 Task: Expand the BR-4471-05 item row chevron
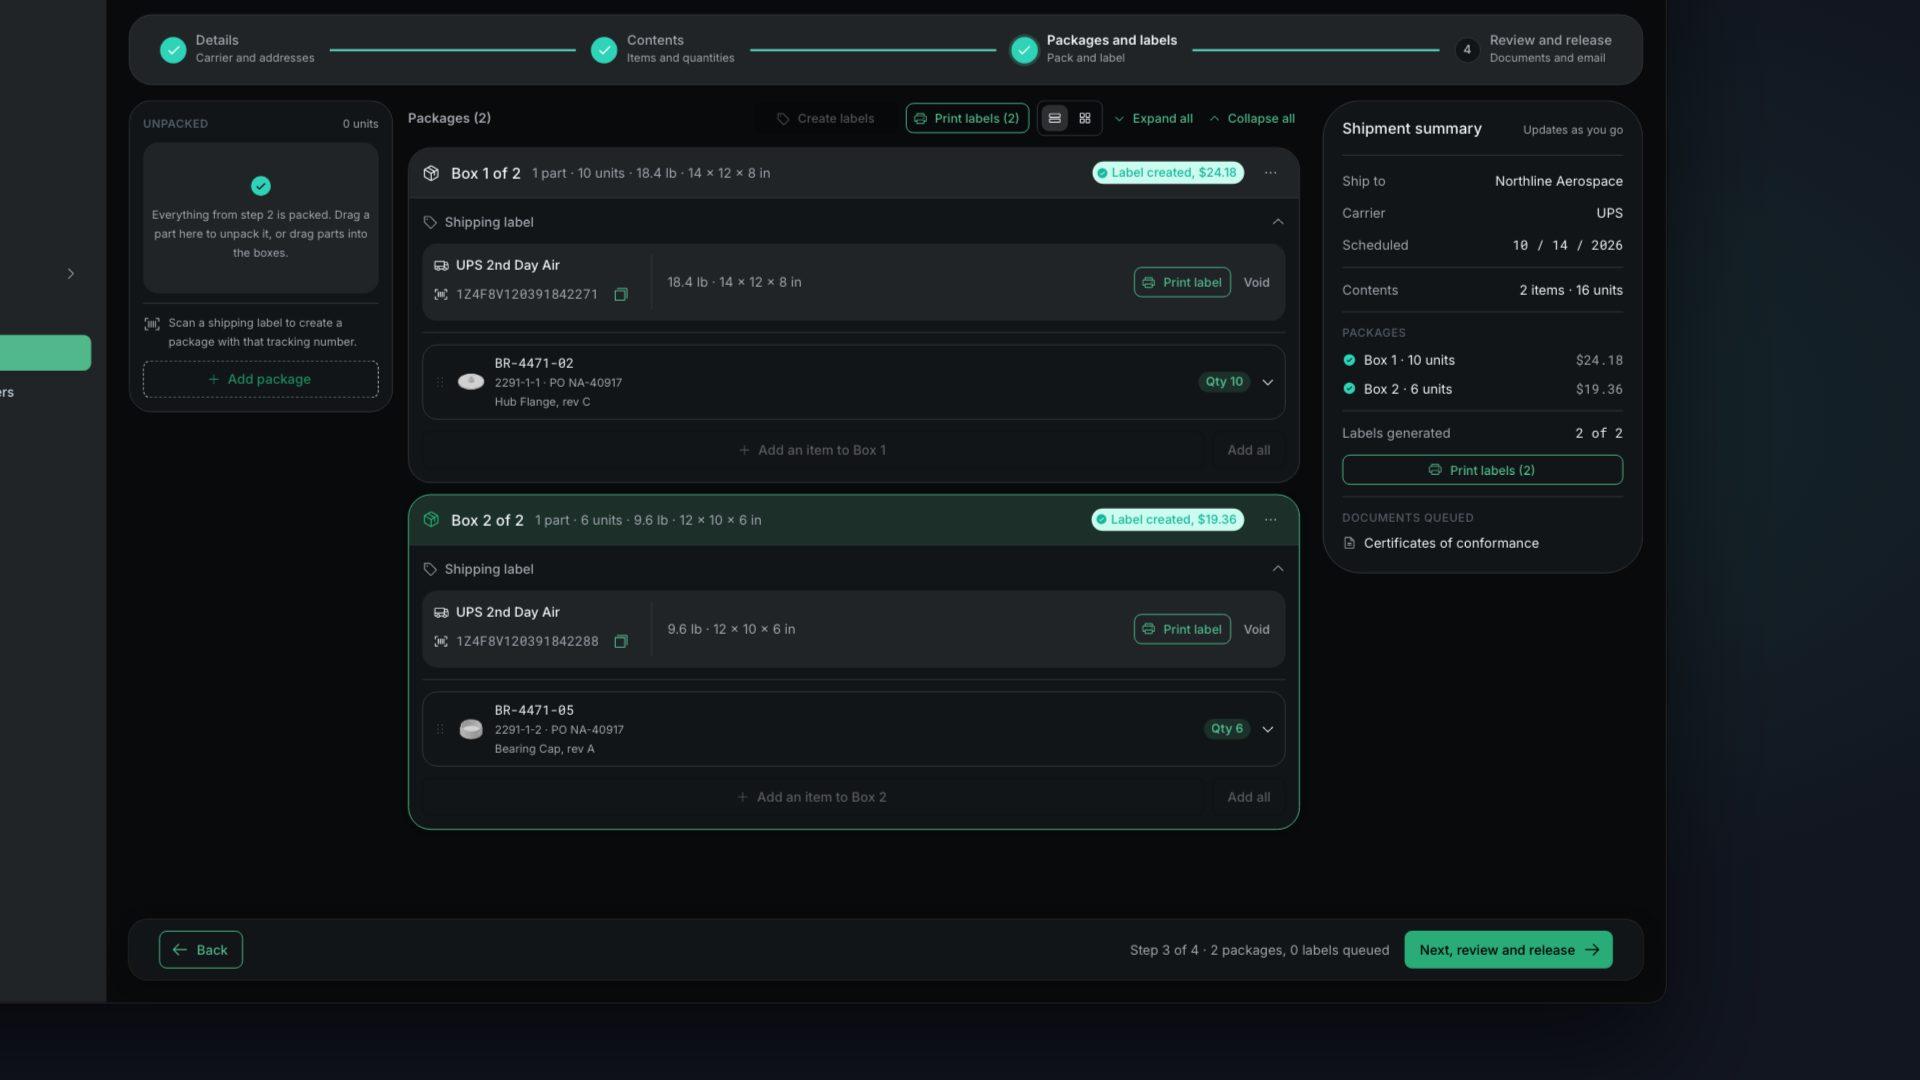point(1267,729)
